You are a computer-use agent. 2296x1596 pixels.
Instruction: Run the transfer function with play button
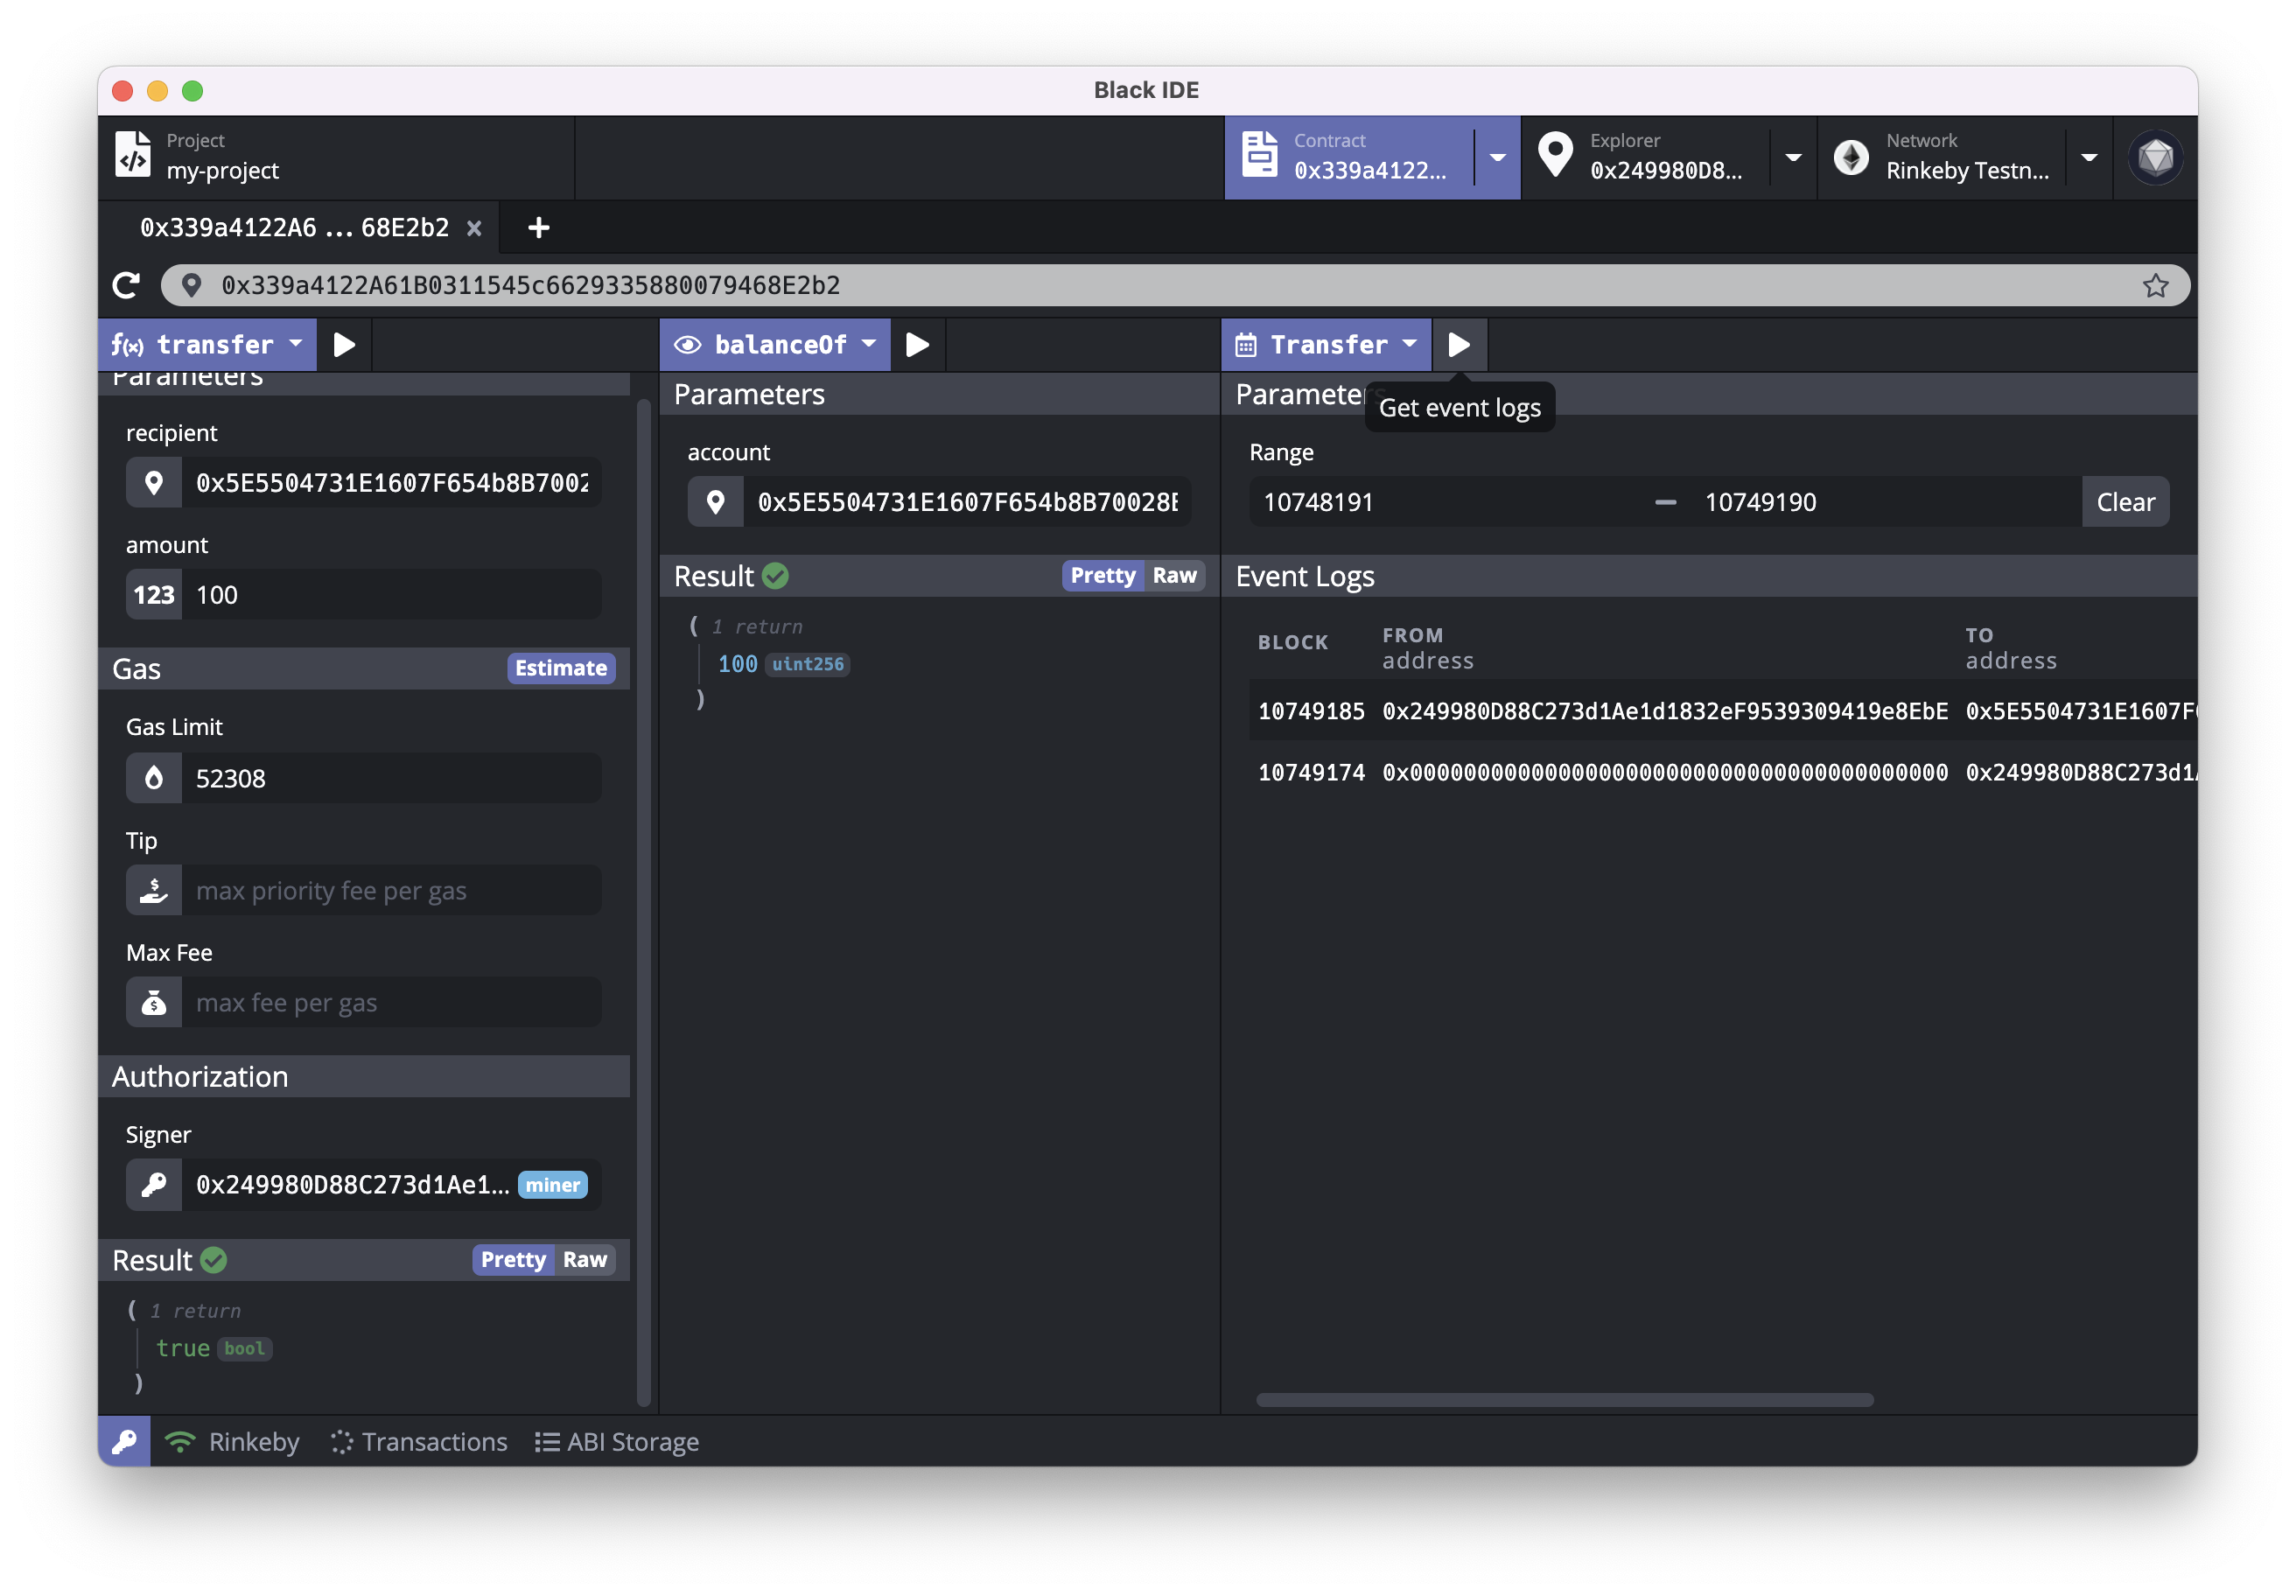tap(344, 345)
